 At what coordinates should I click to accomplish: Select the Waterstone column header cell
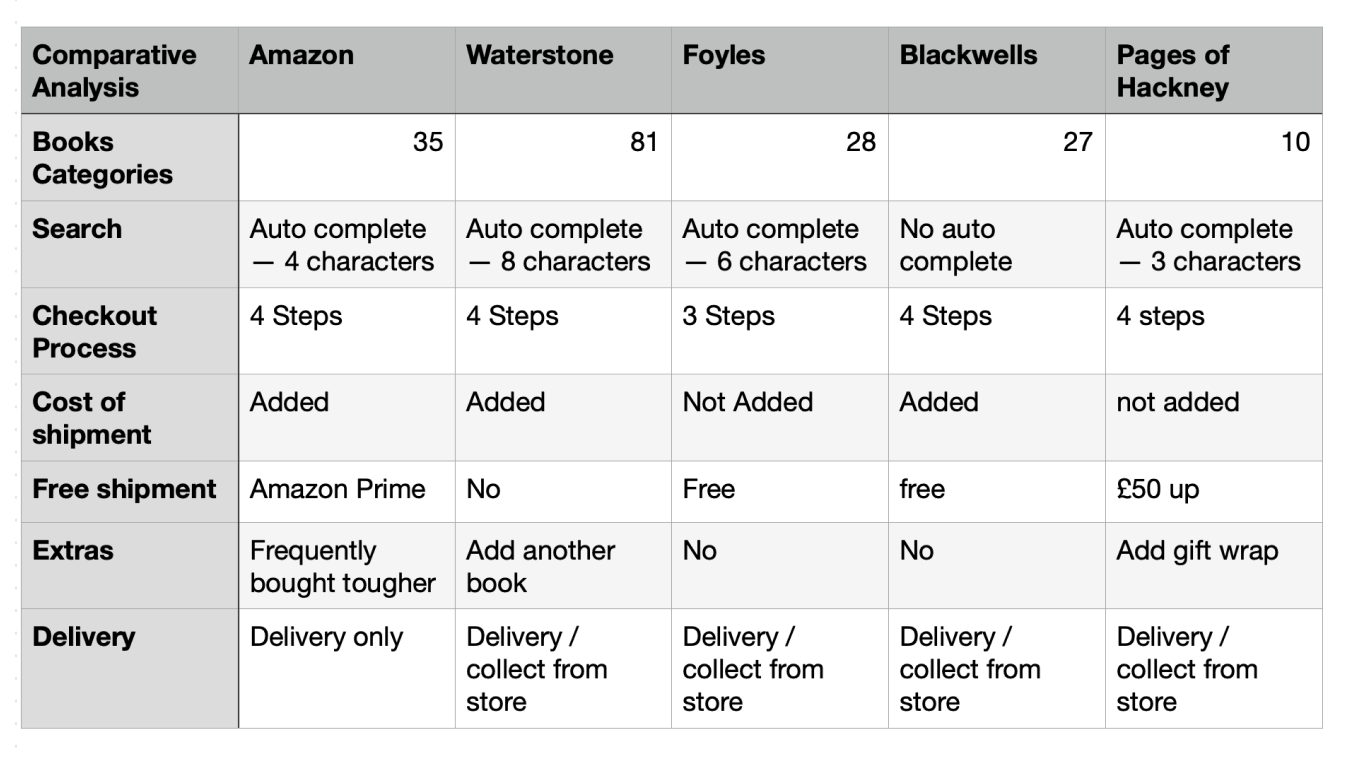563,70
